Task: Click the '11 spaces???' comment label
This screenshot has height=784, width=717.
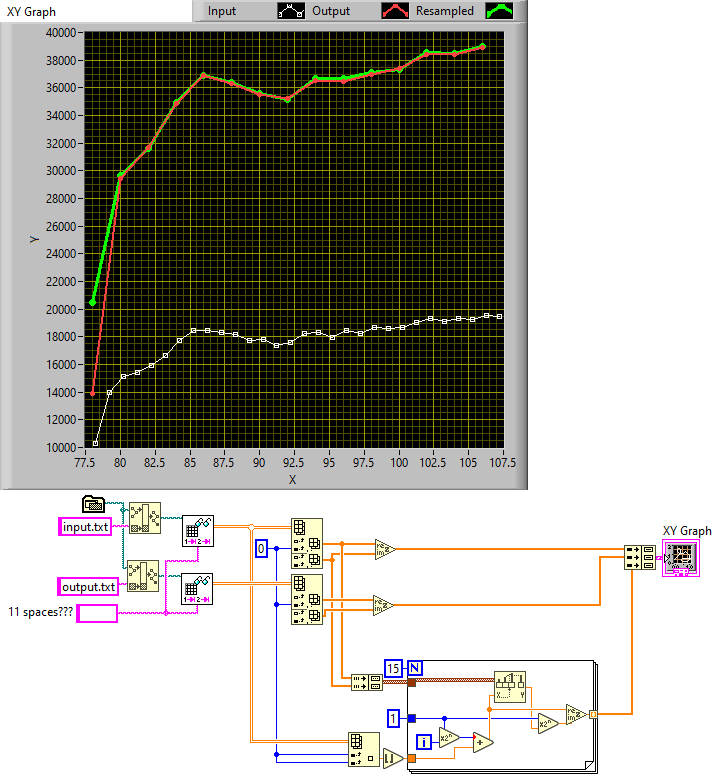Action: pyautogui.click(x=40, y=612)
